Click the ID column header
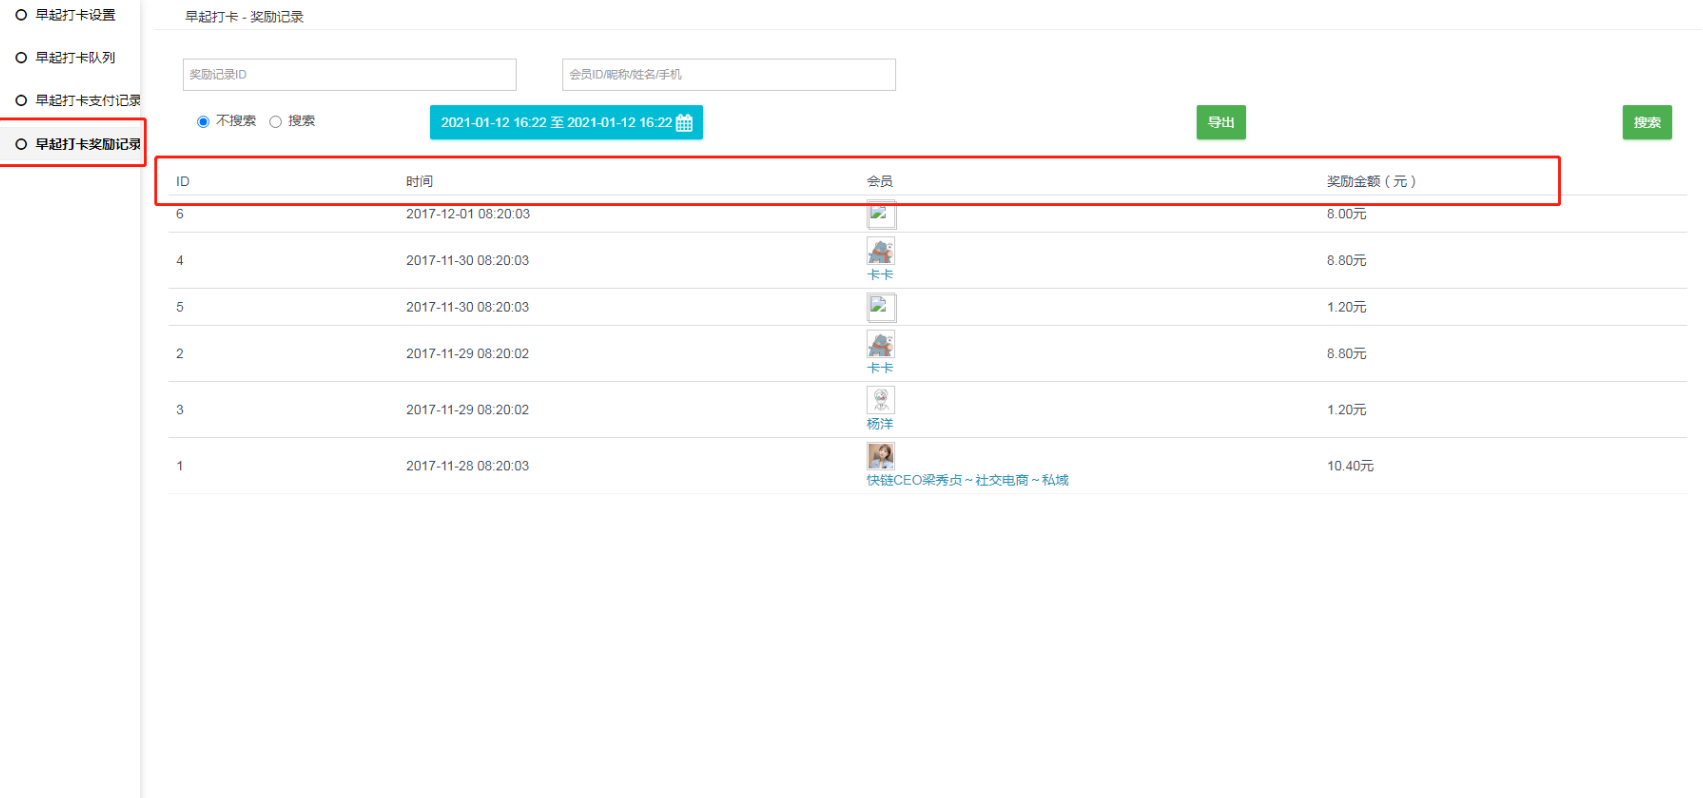The width and height of the screenshot is (1703, 798). click(183, 181)
